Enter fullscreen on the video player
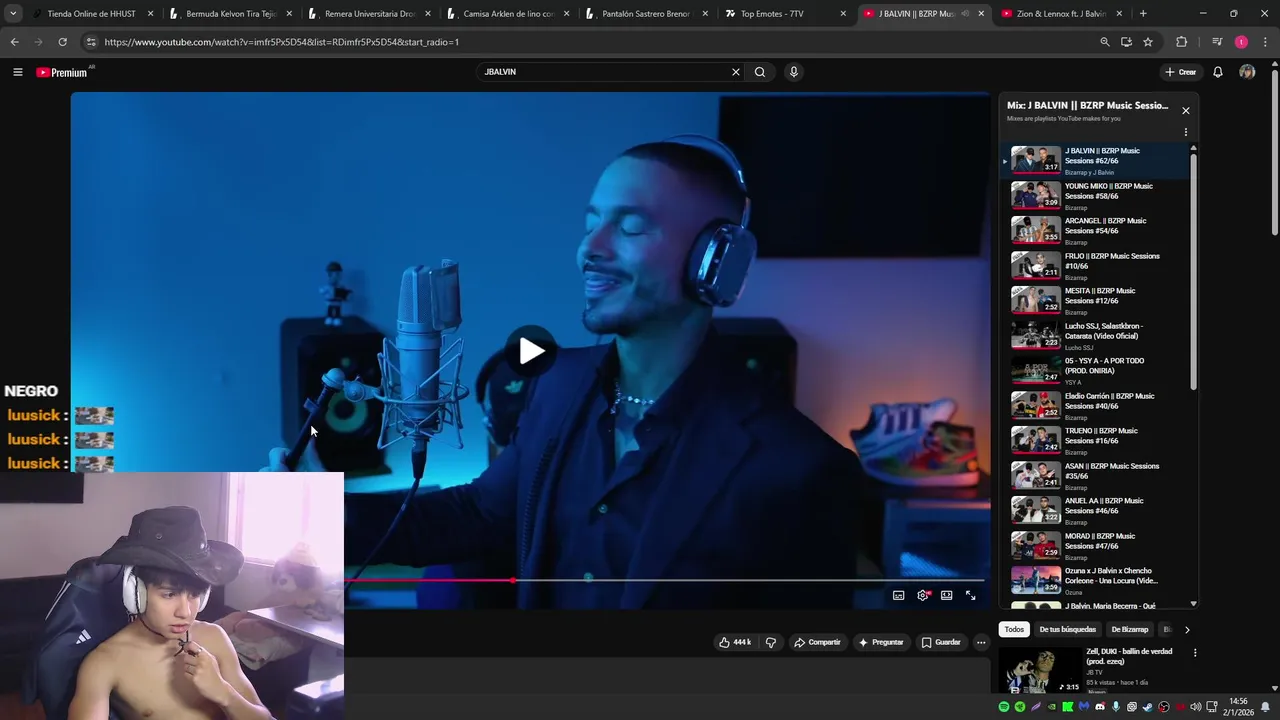 (x=970, y=595)
